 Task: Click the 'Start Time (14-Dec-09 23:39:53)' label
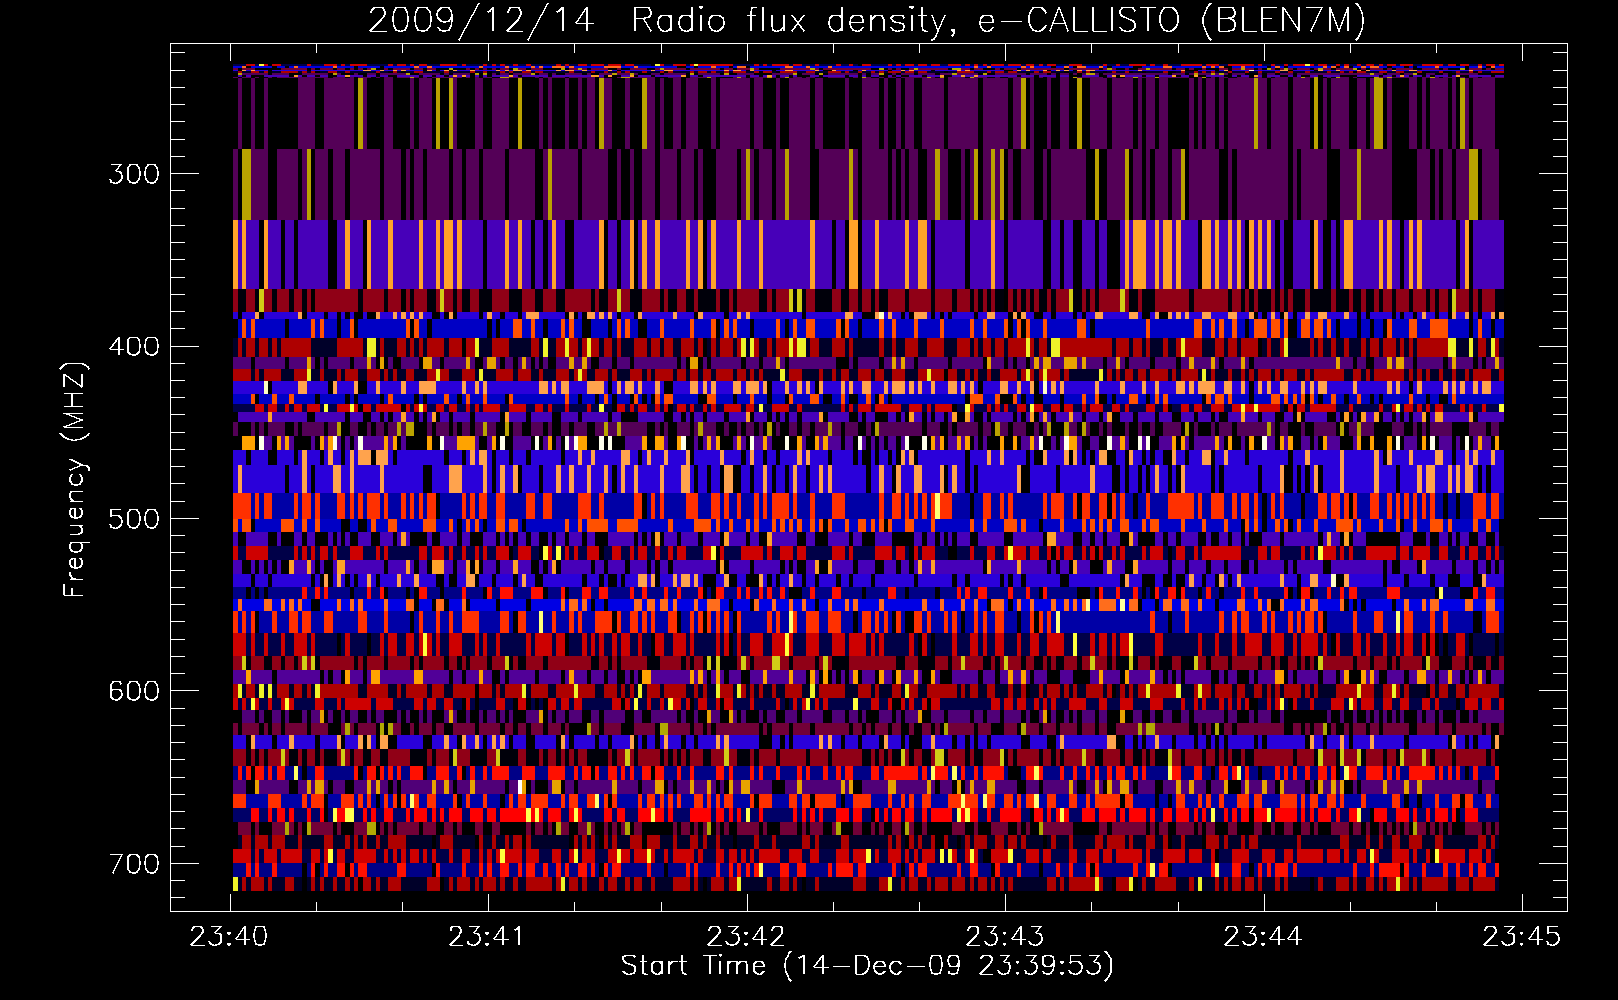coord(867,965)
